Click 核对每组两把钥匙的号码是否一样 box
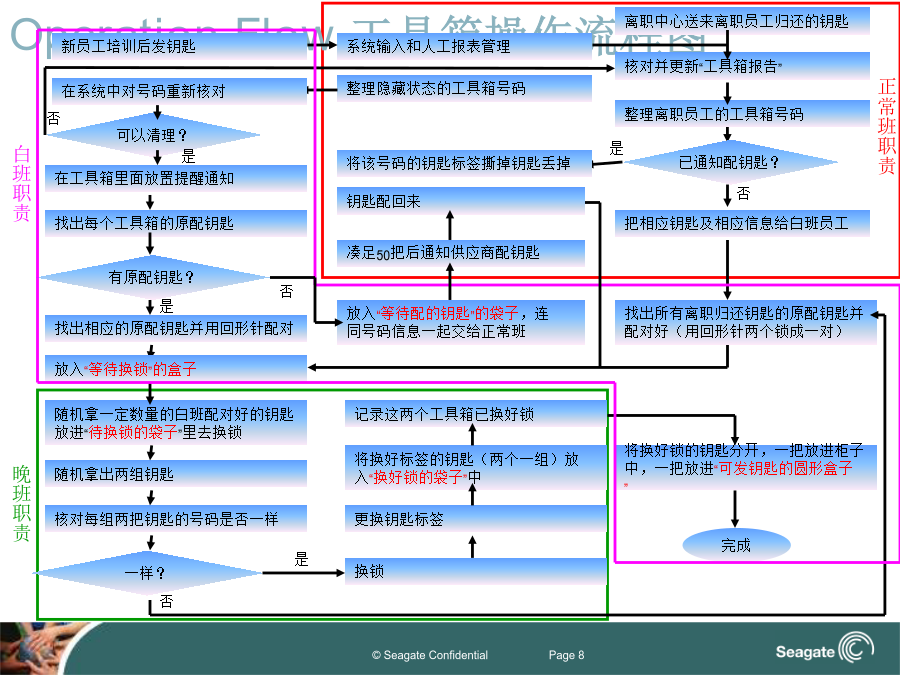The image size is (900, 675). coord(176,519)
